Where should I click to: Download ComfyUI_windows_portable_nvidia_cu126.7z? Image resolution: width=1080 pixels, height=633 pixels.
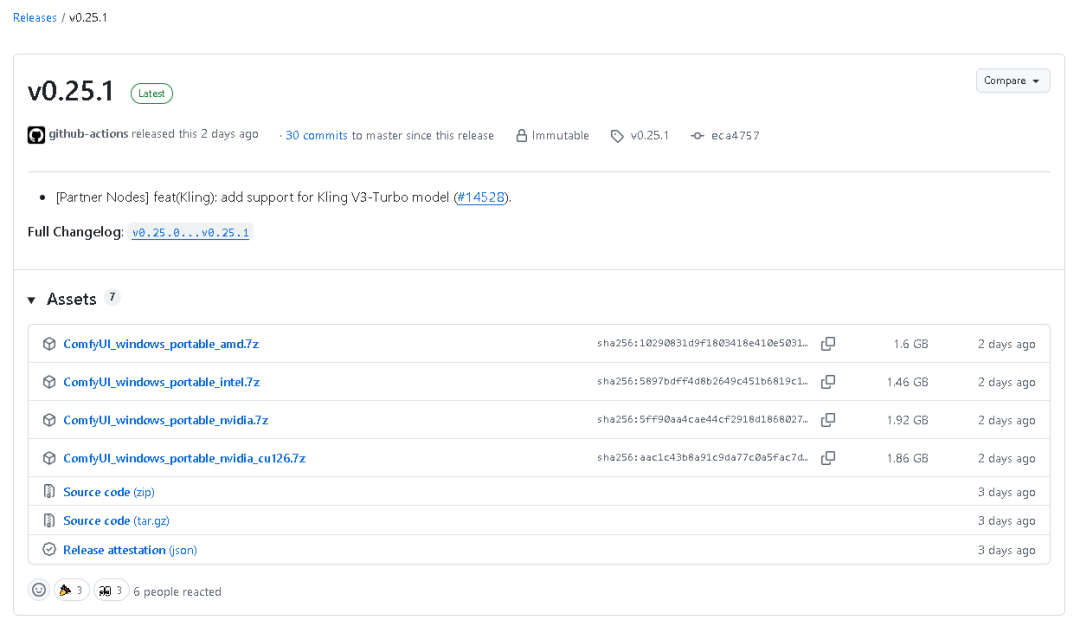(x=185, y=458)
